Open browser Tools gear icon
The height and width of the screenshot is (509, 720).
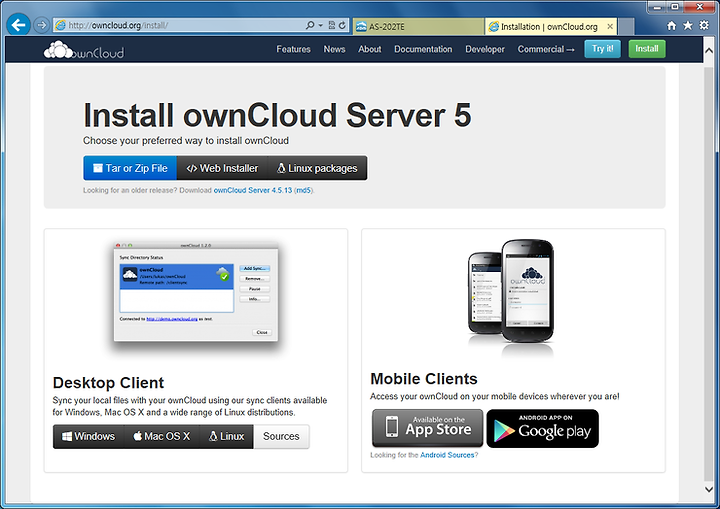(704, 25)
